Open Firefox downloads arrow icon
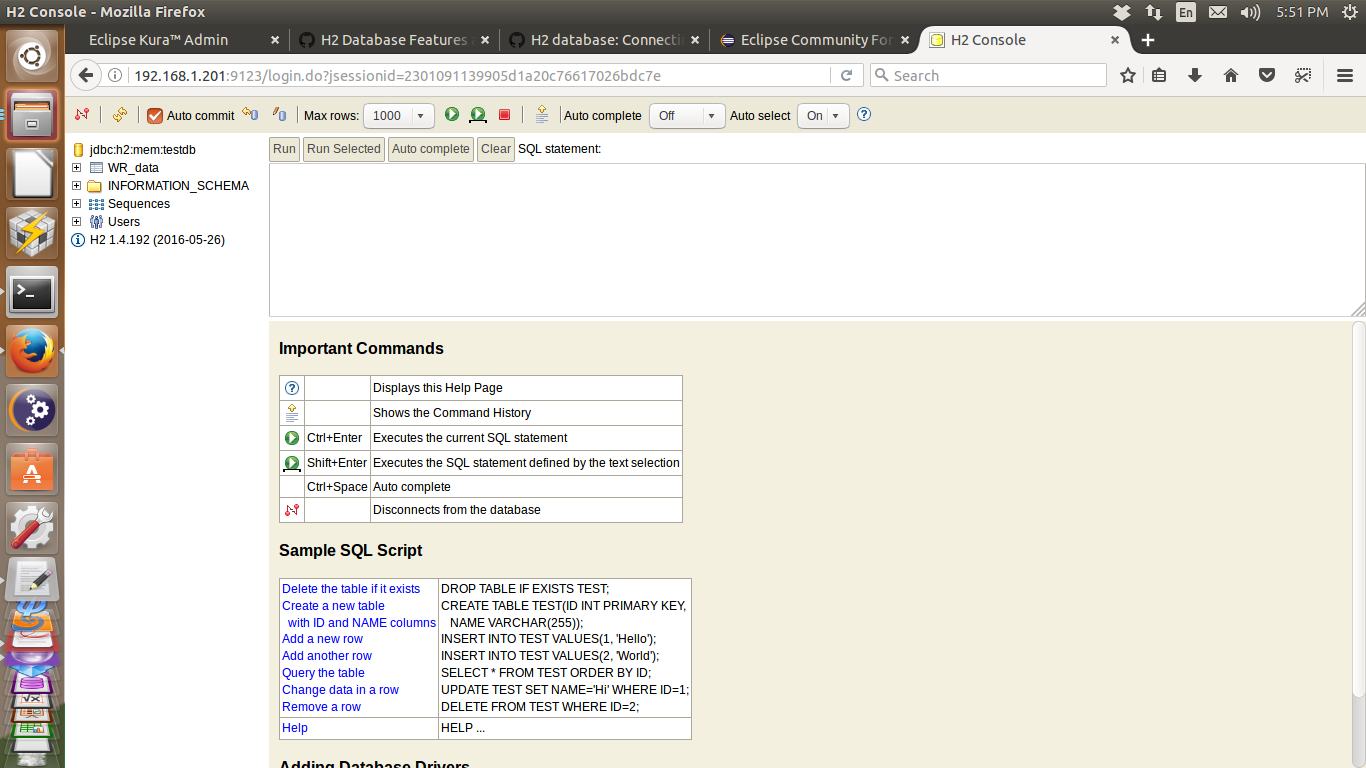 [1195, 75]
